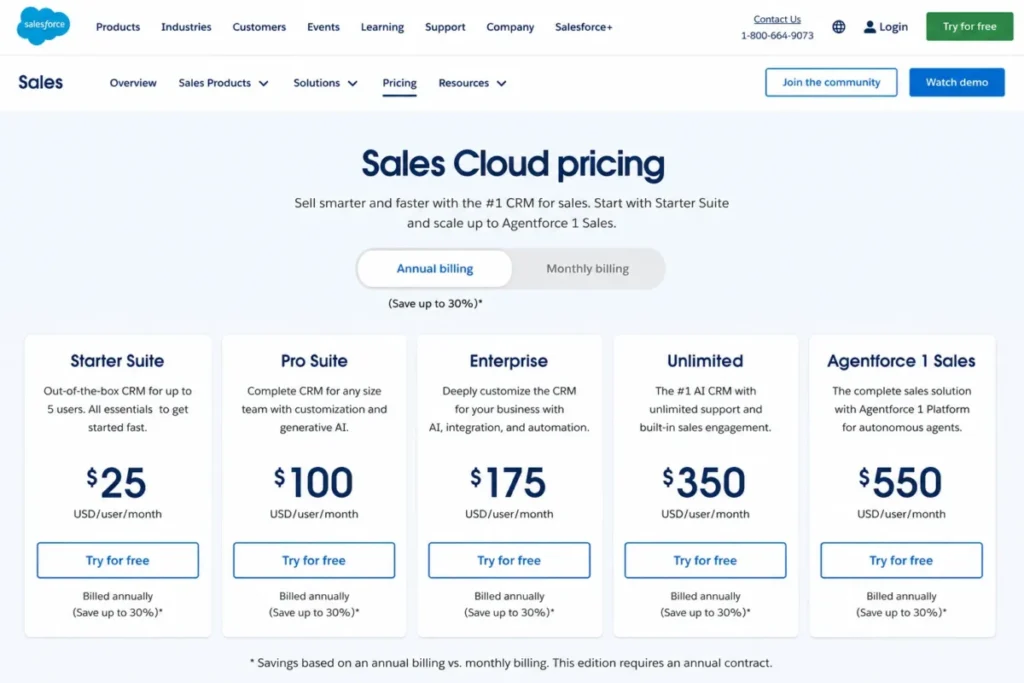Click Join the community button
This screenshot has width=1024, height=683.
click(x=831, y=82)
